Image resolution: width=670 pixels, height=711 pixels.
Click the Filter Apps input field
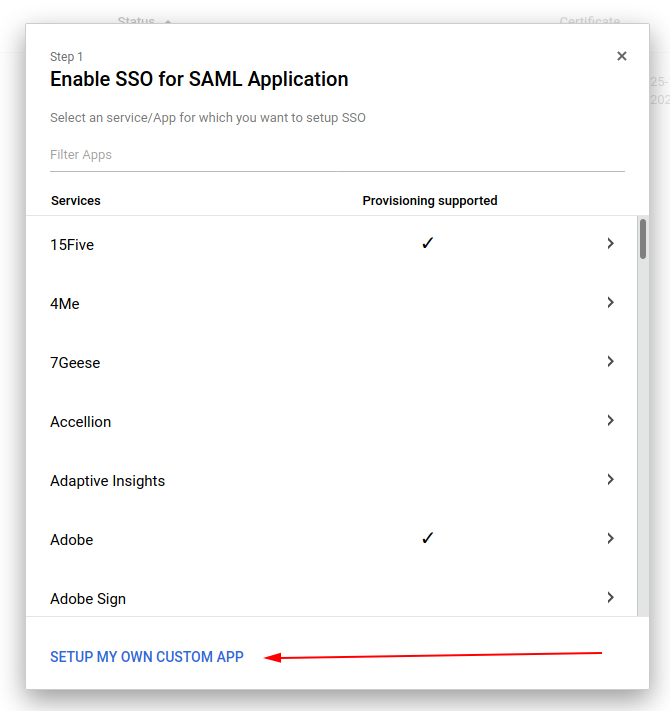point(337,155)
